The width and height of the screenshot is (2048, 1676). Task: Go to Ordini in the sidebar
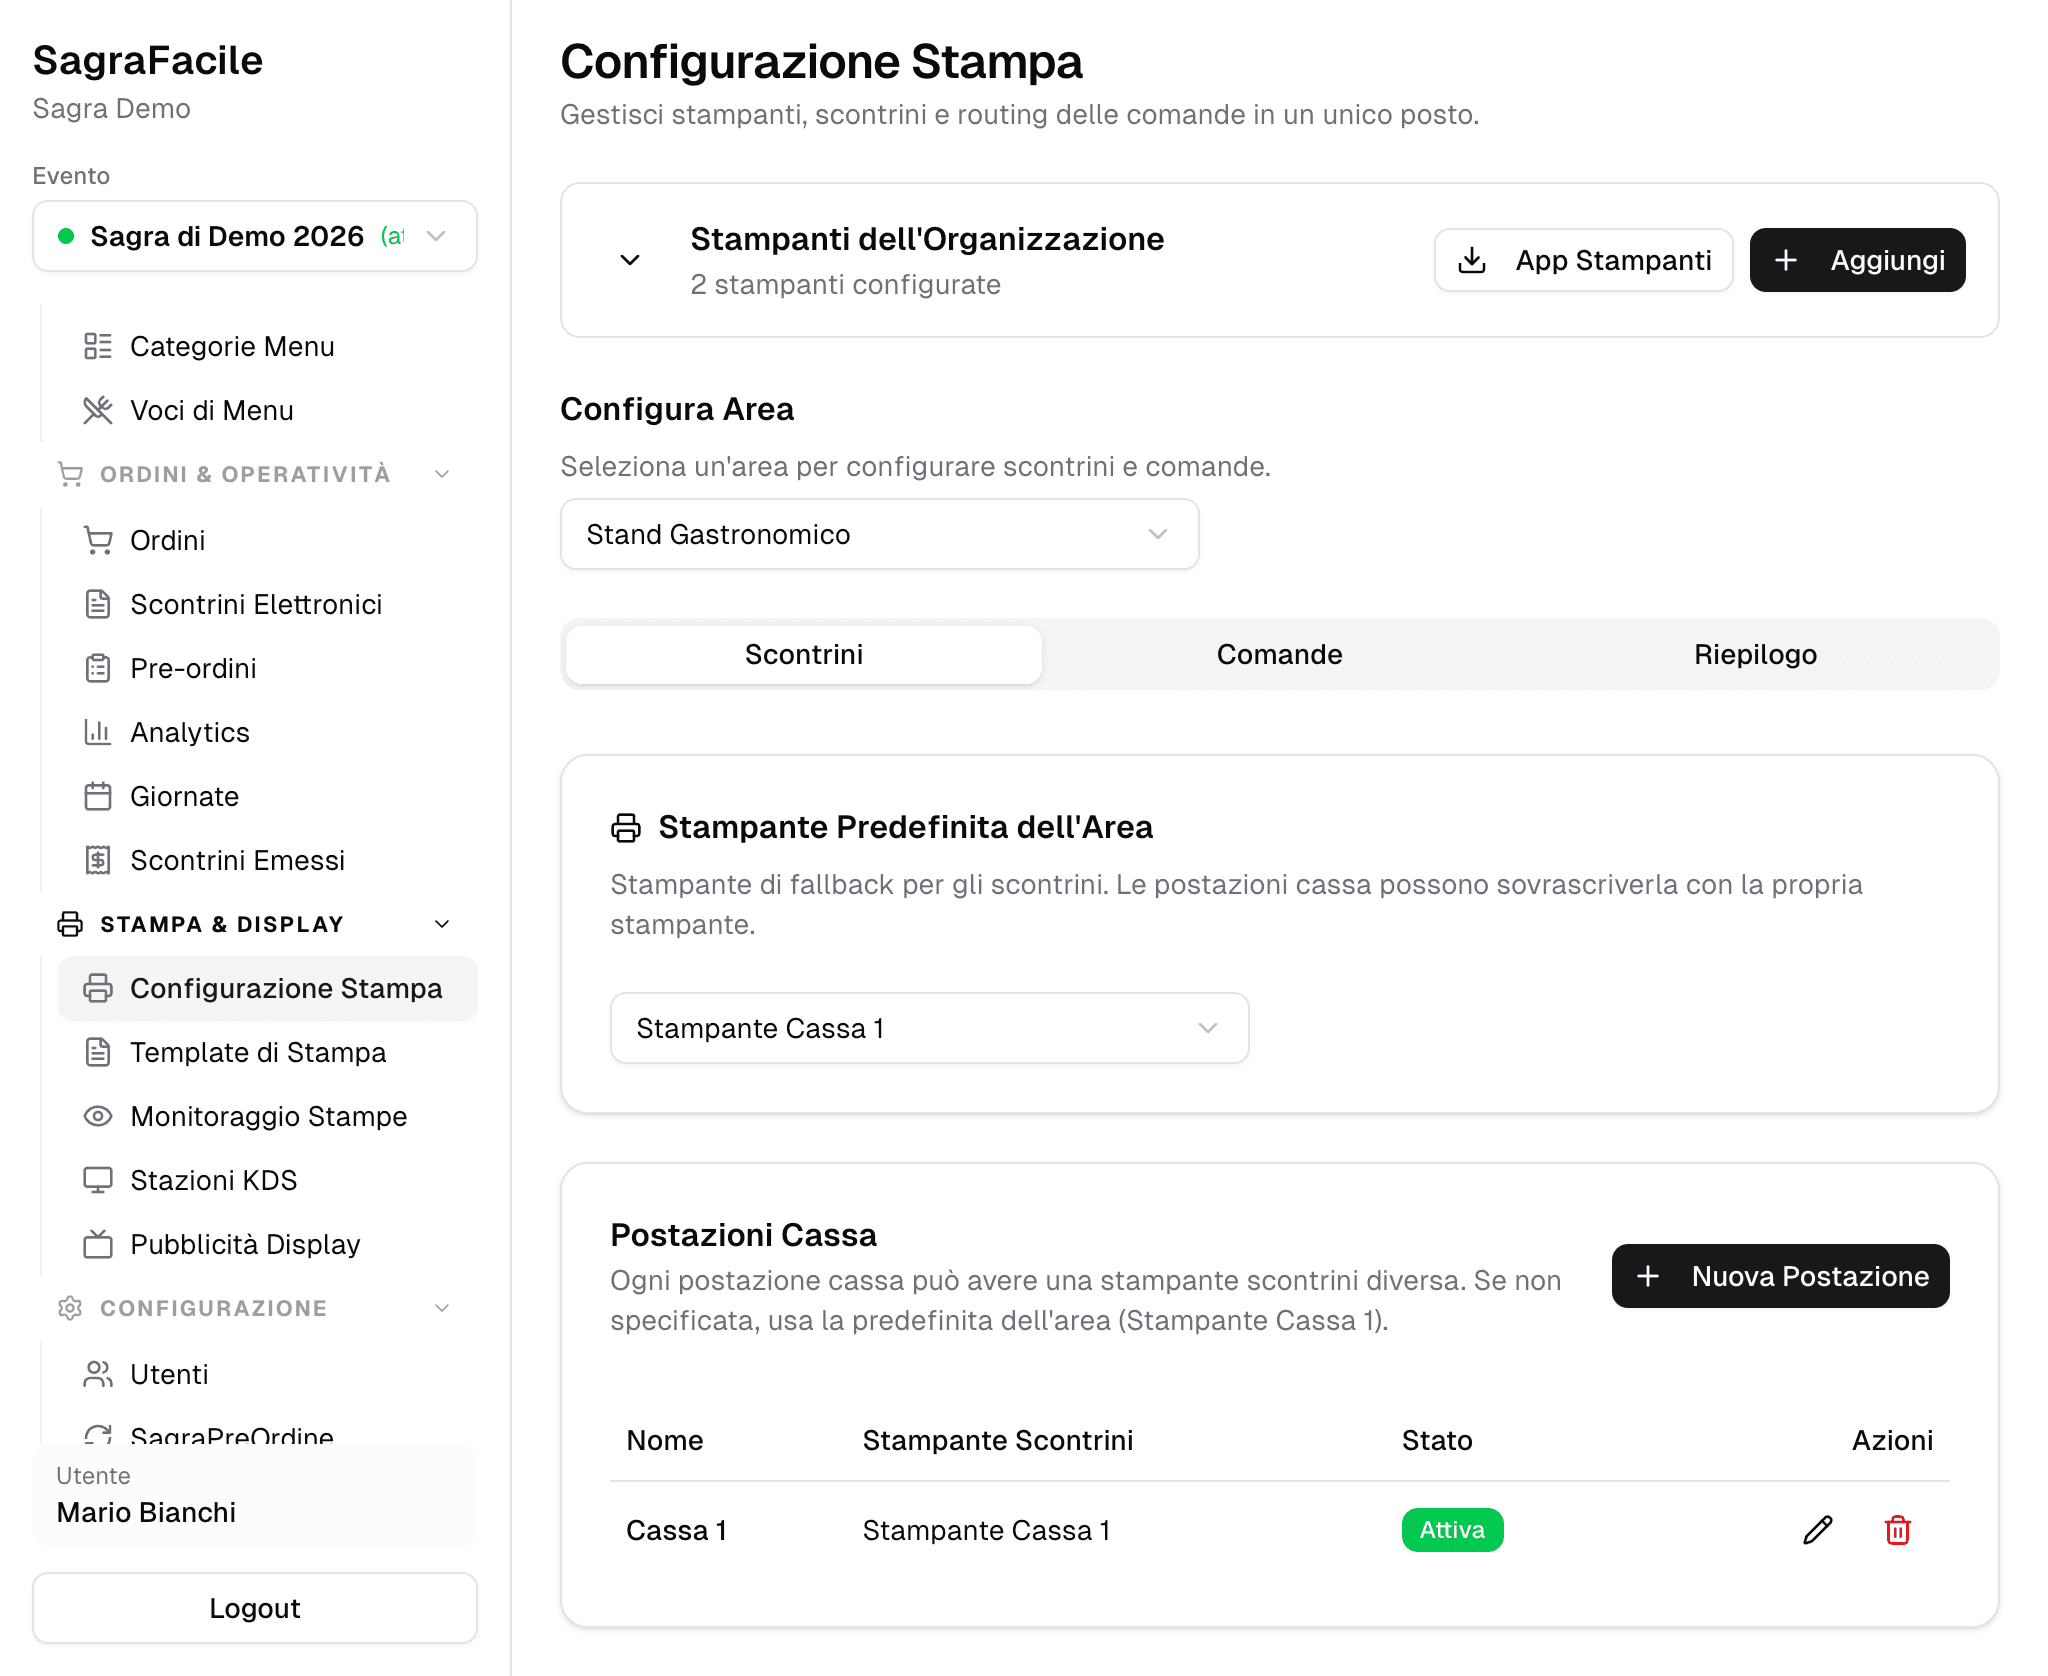267,540
